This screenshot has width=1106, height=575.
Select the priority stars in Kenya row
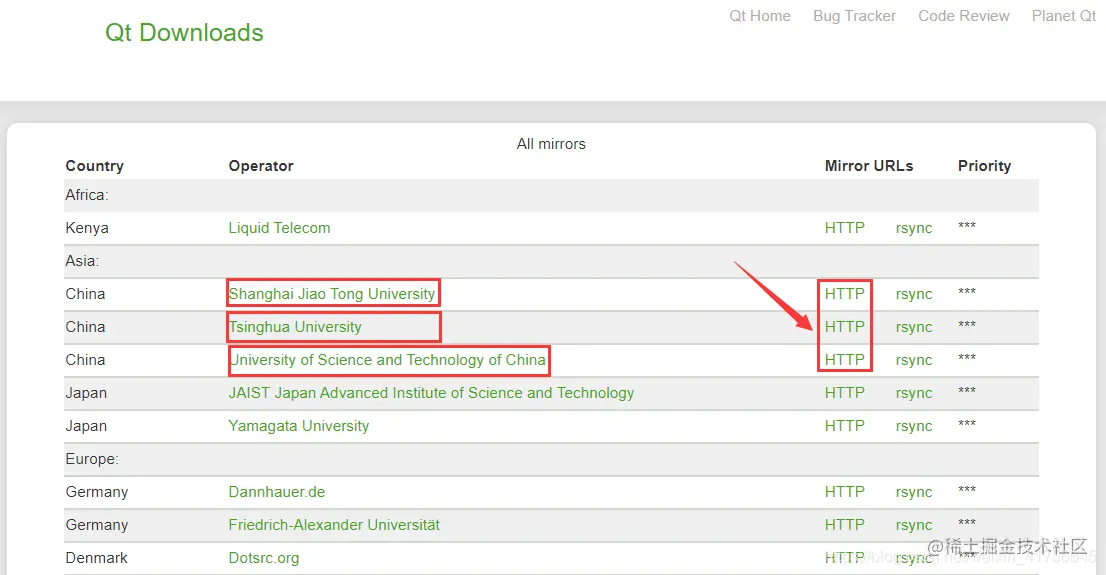tap(966, 226)
